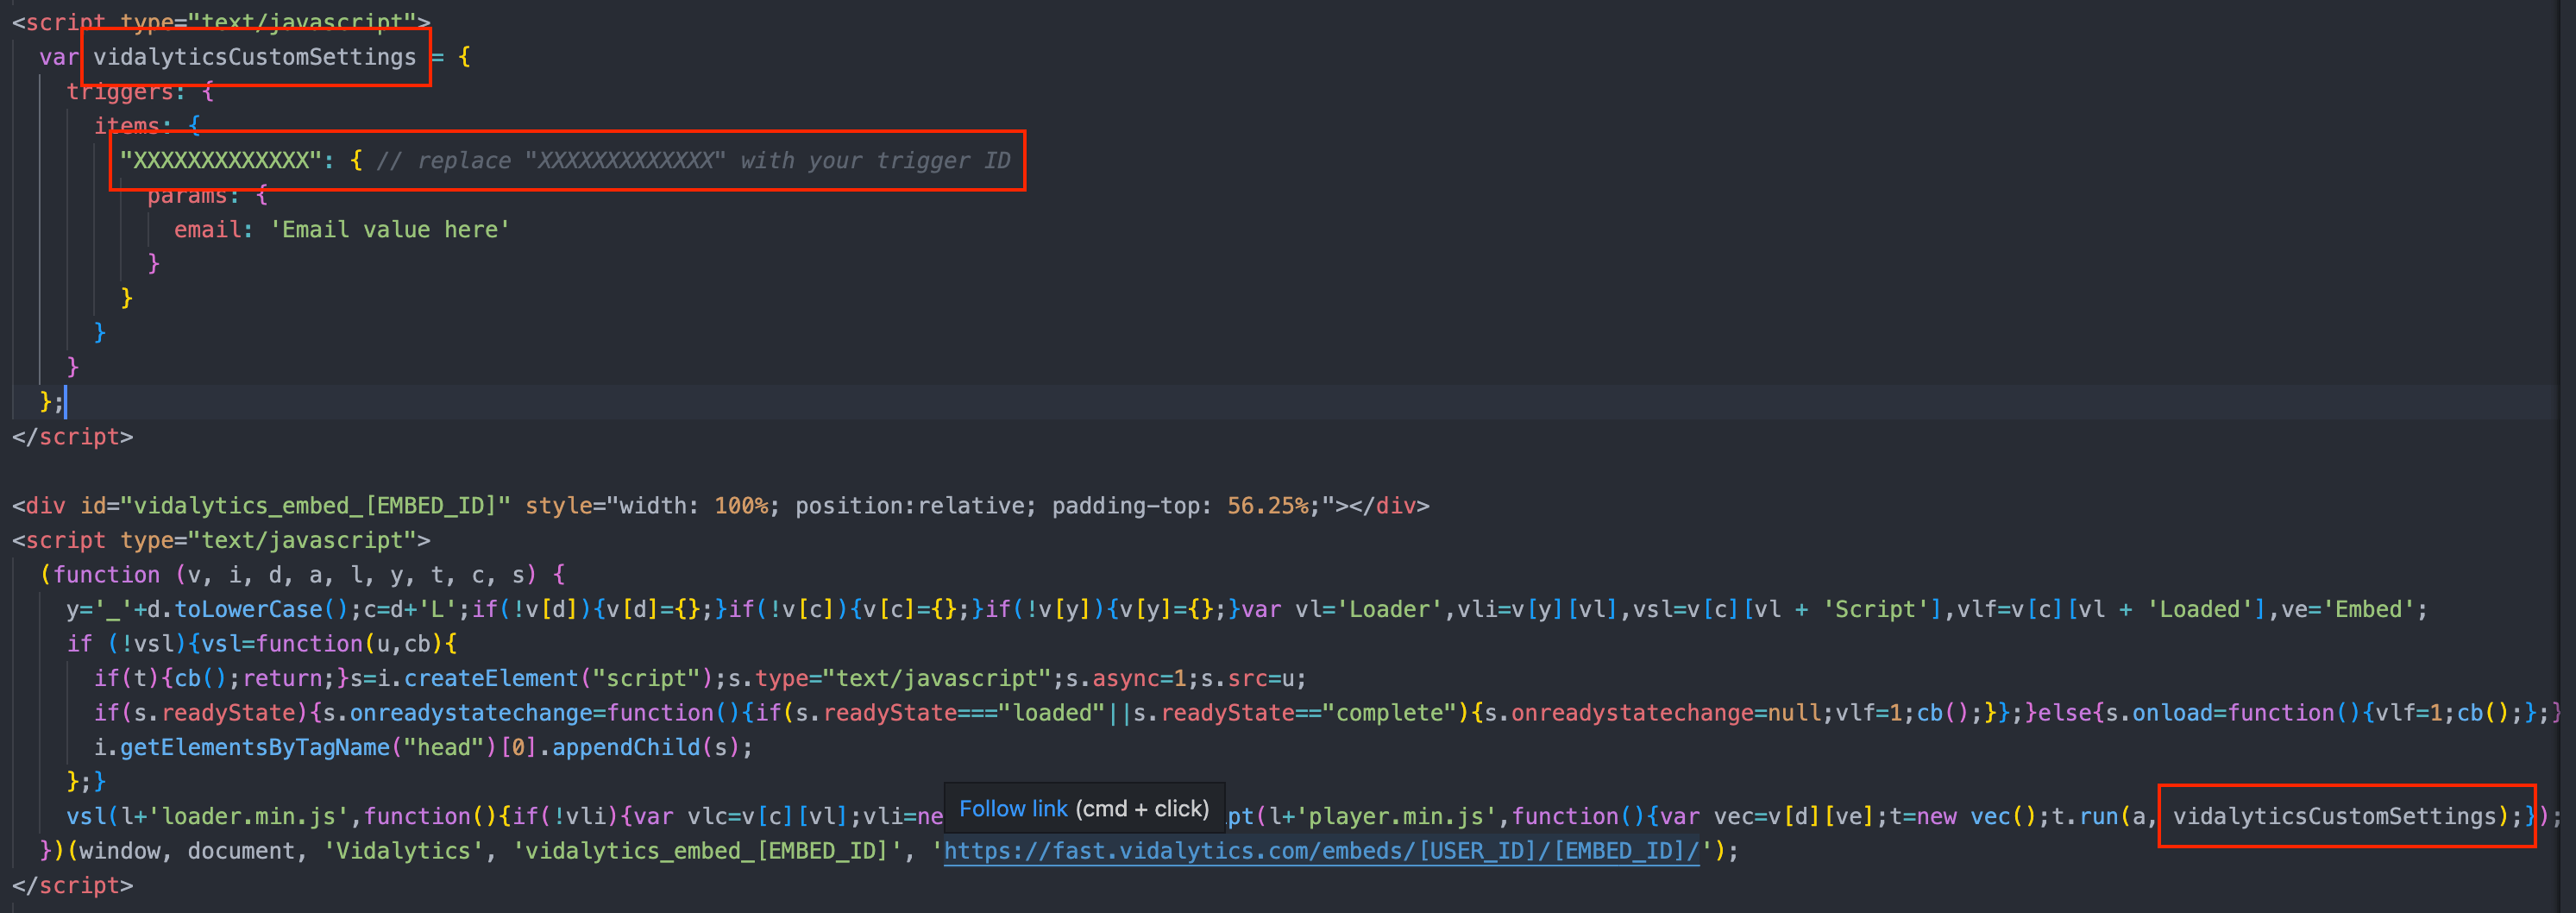Click 's.async=1' statement
The image size is (2576, 913).
tap(1125, 678)
